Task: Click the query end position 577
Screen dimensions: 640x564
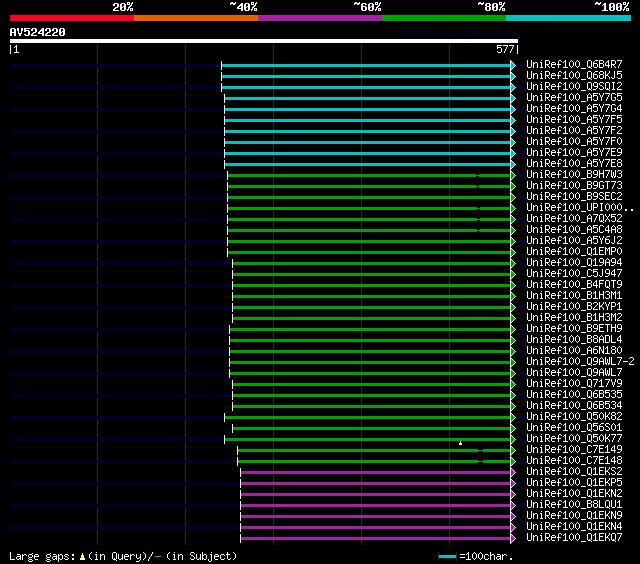Action: [505, 49]
